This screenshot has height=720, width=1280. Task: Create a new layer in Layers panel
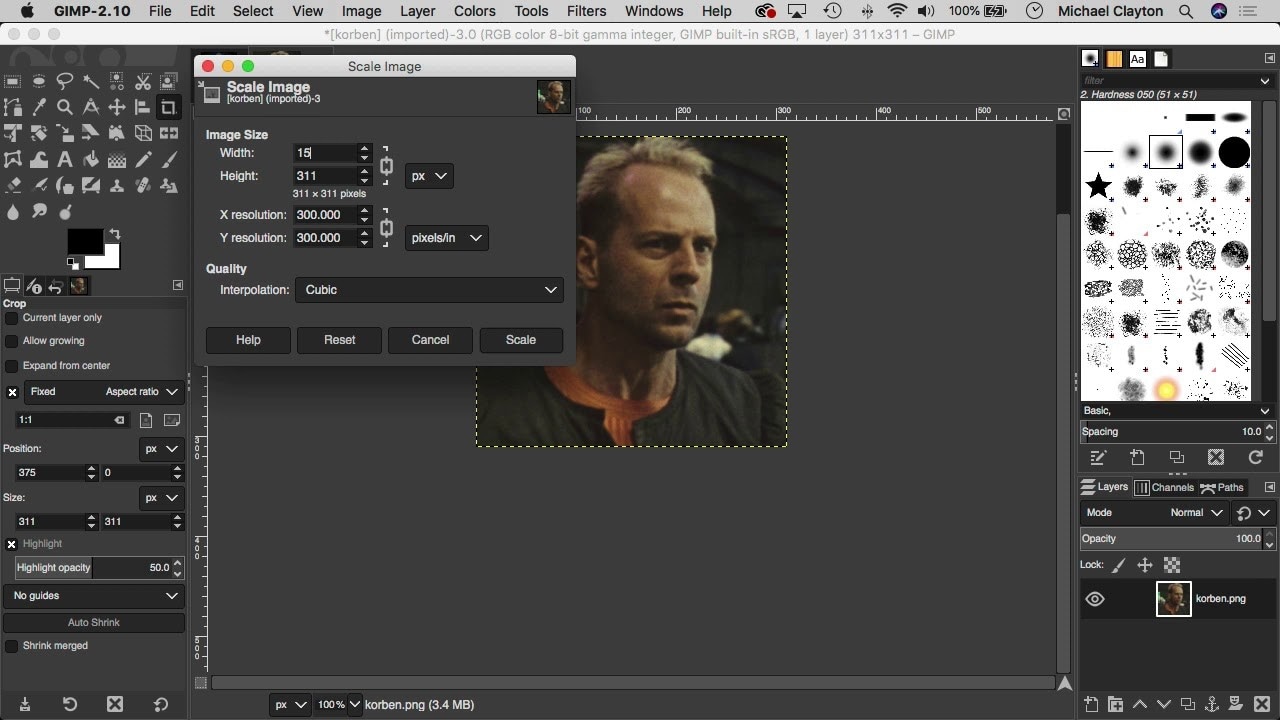(1091, 705)
